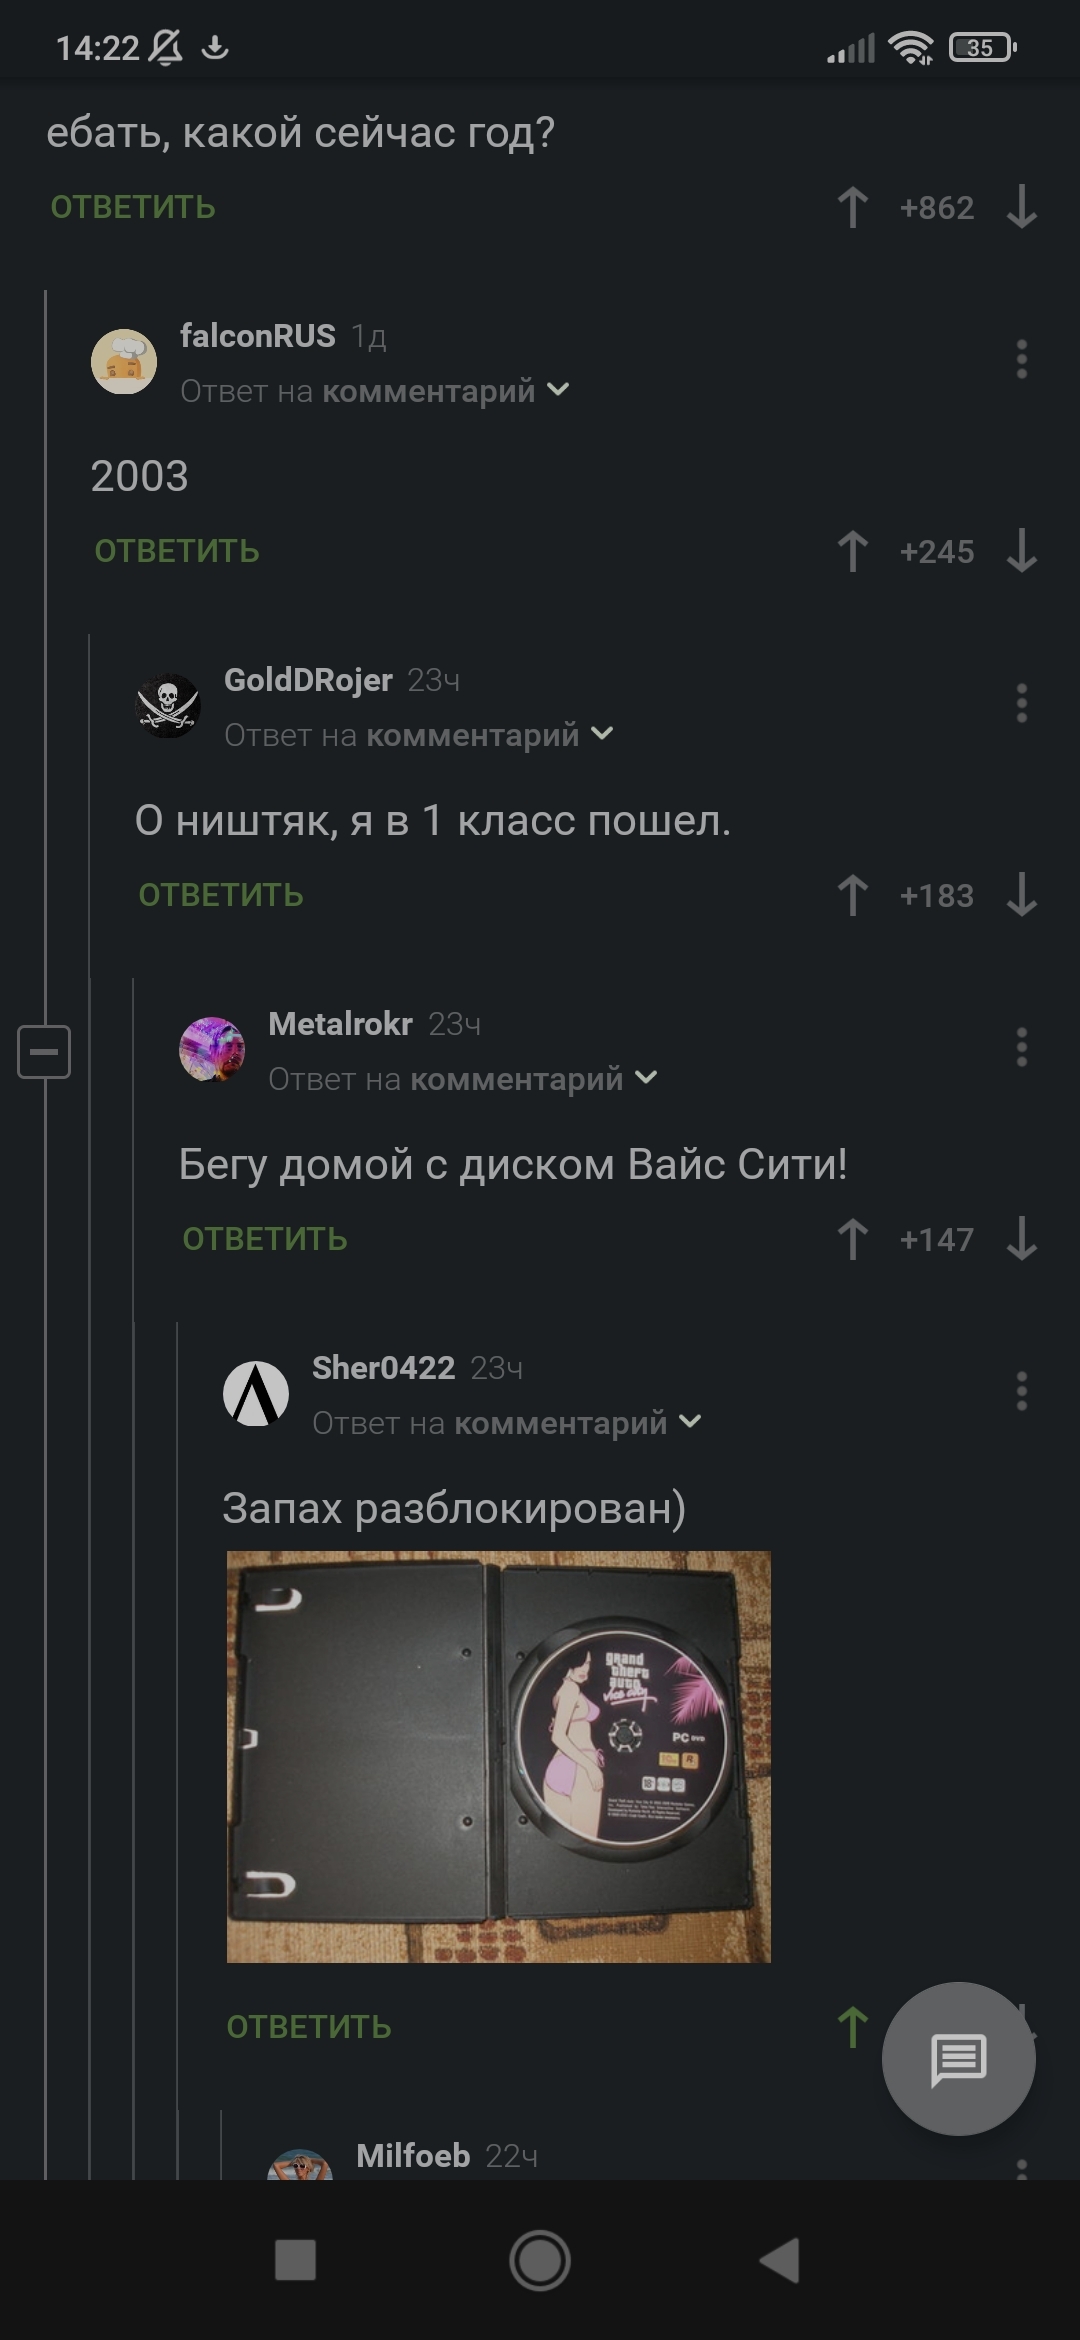Image resolution: width=1080 pixels, height=2340 pixels.
Task: Open three-dot menu on Sher0422's comment
Action: [x=1021, y=1391]
